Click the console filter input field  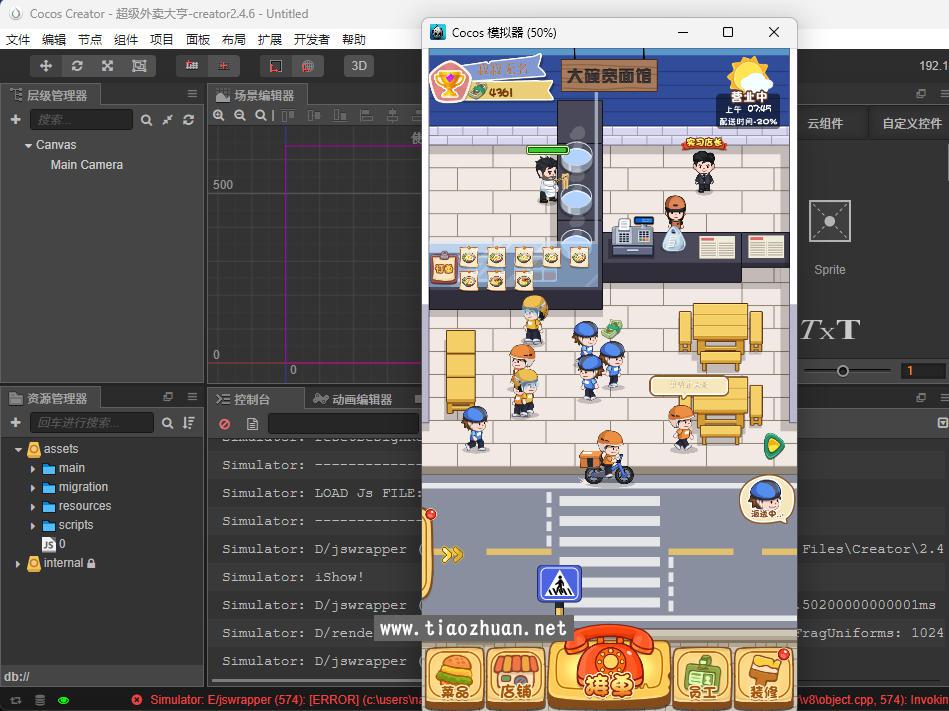pos(344,423)
